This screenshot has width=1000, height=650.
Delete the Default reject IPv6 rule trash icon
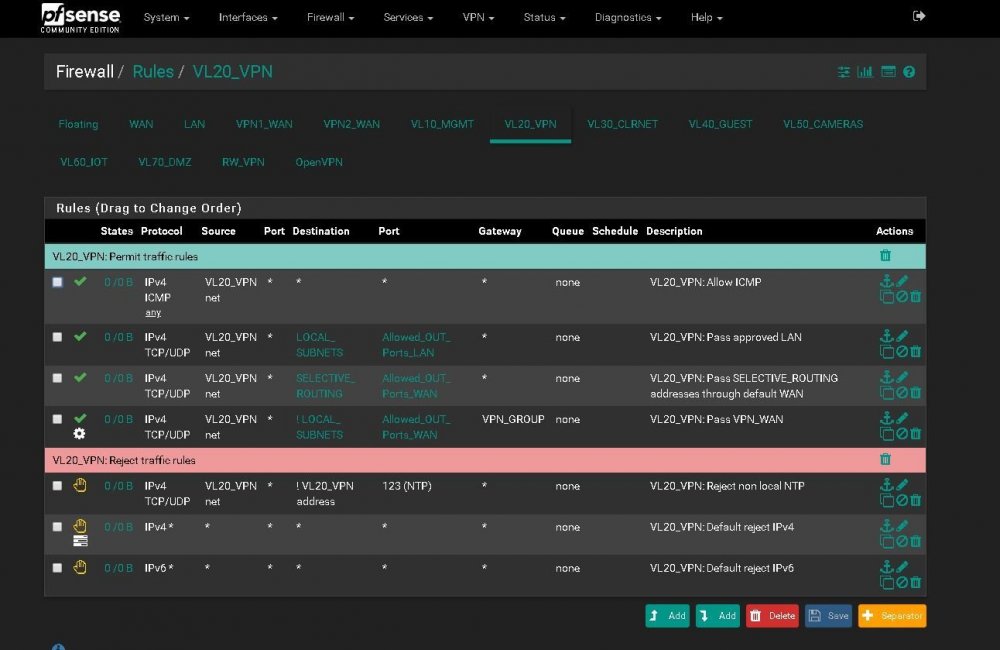[x=916, y=582]
